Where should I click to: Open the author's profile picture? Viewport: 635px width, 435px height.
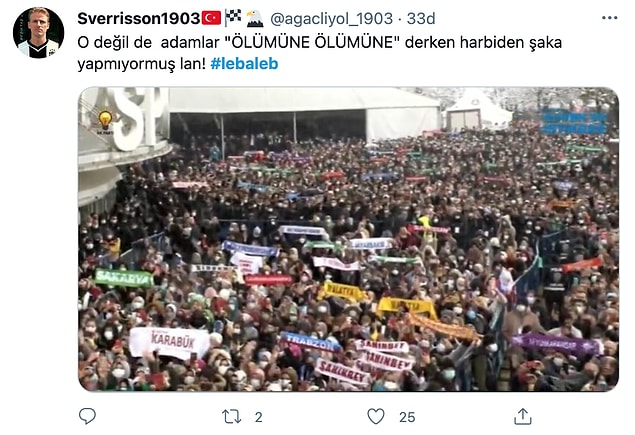point(38,32)
